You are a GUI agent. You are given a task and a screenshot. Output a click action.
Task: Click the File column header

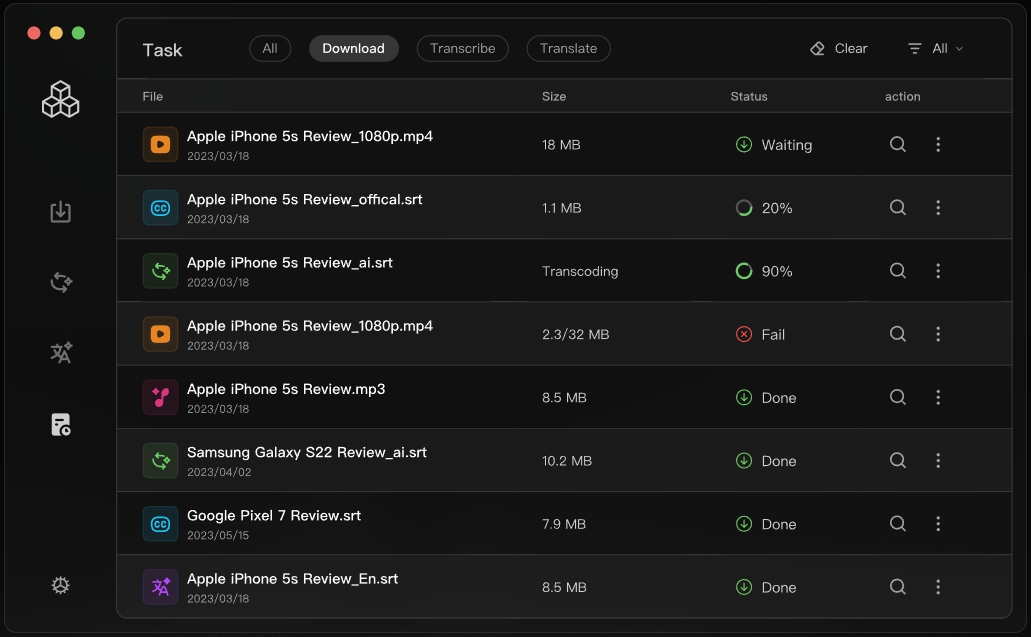(153, 96)
